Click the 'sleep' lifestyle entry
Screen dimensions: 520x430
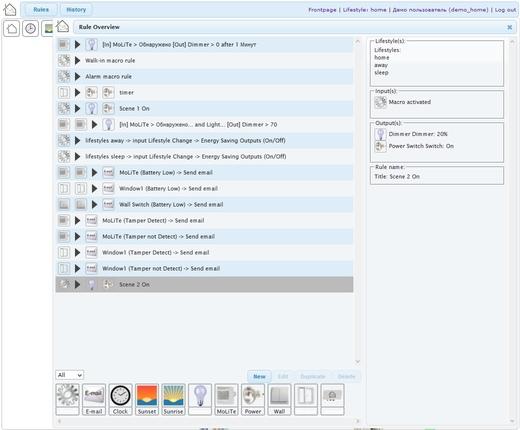coord(381,73)
